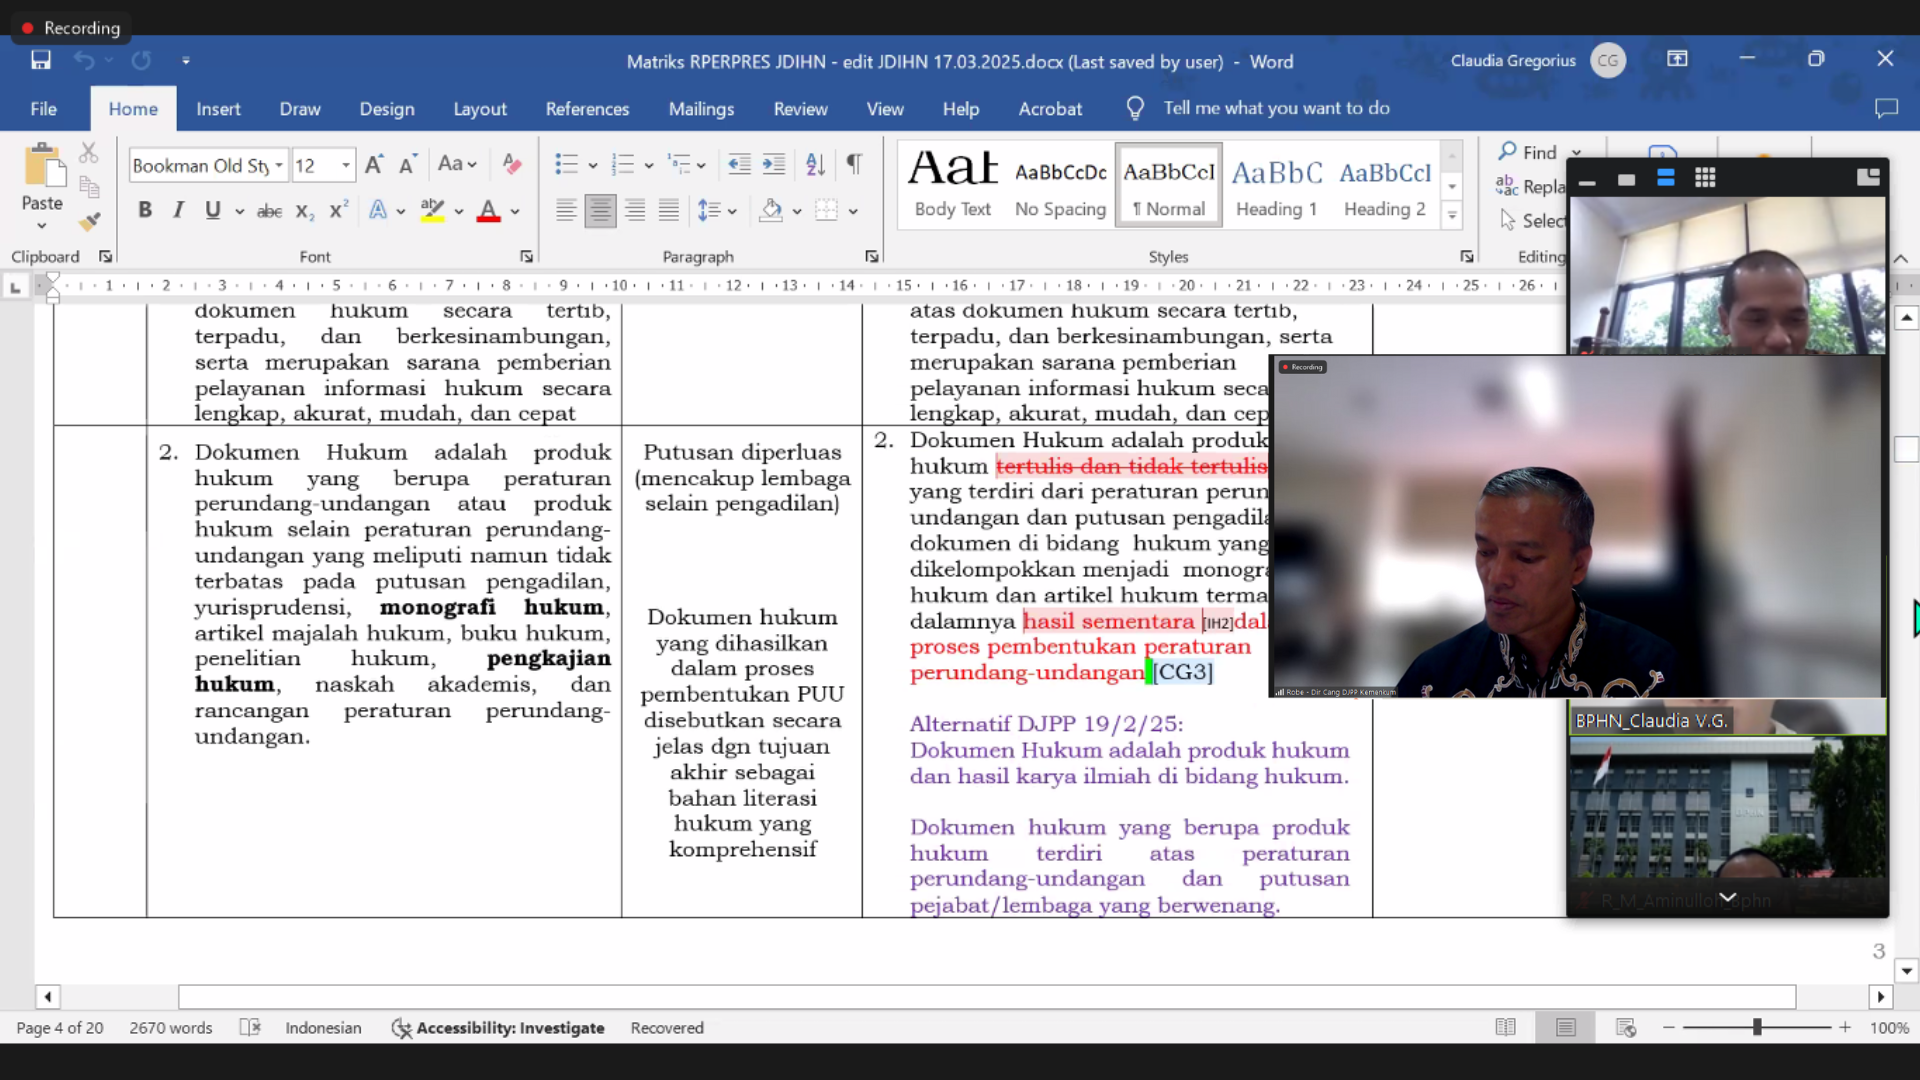This screenshot has width=1920, height=1080.
Task: Increase paragraph indent
Action: [x=774, y=164]
